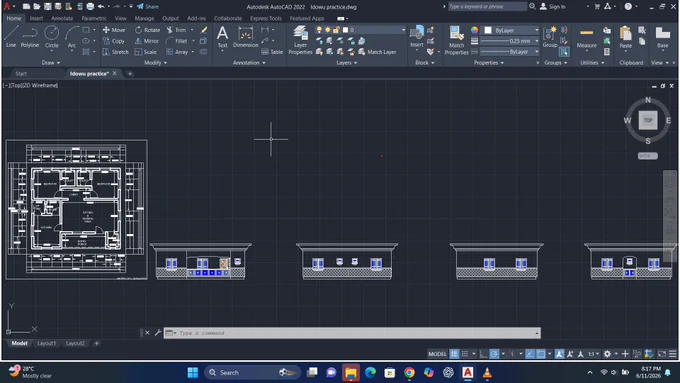Start the Dimension tool
The width and height of the screenshot is (680, 383).
245,36
